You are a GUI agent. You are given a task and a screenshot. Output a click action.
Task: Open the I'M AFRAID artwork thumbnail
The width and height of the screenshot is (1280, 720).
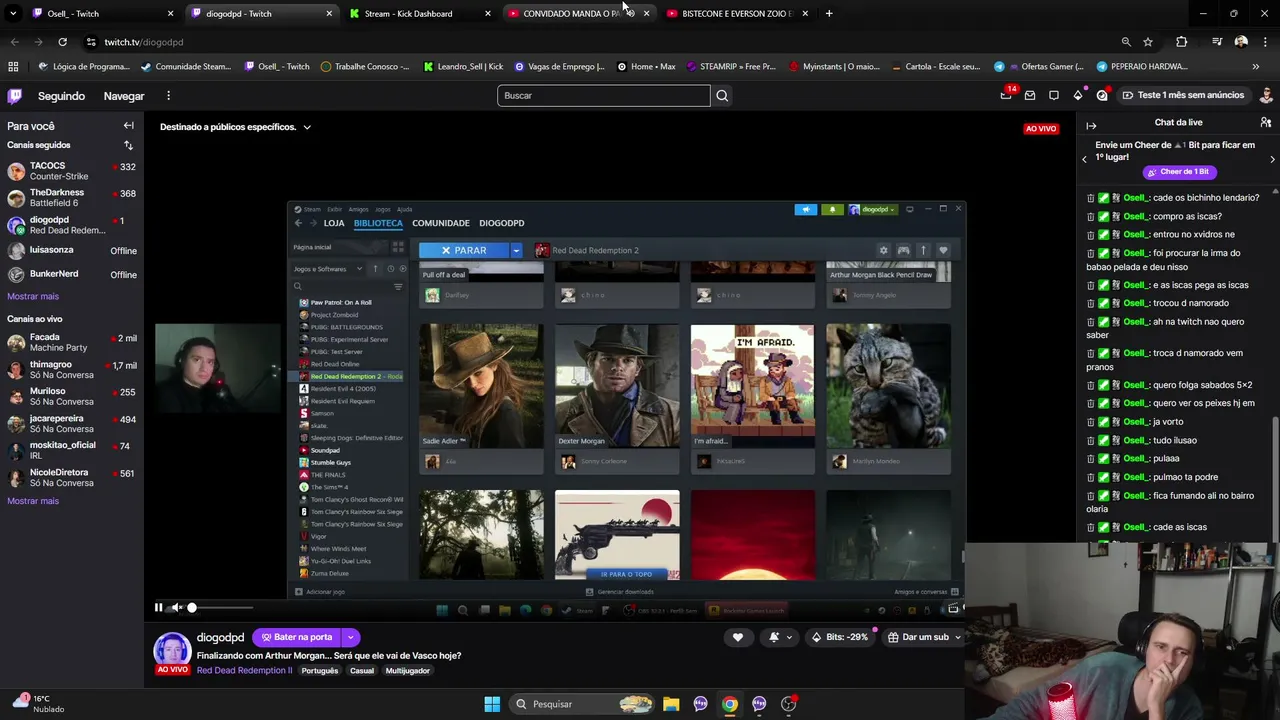pyautogui.click(x=752, y=385)
